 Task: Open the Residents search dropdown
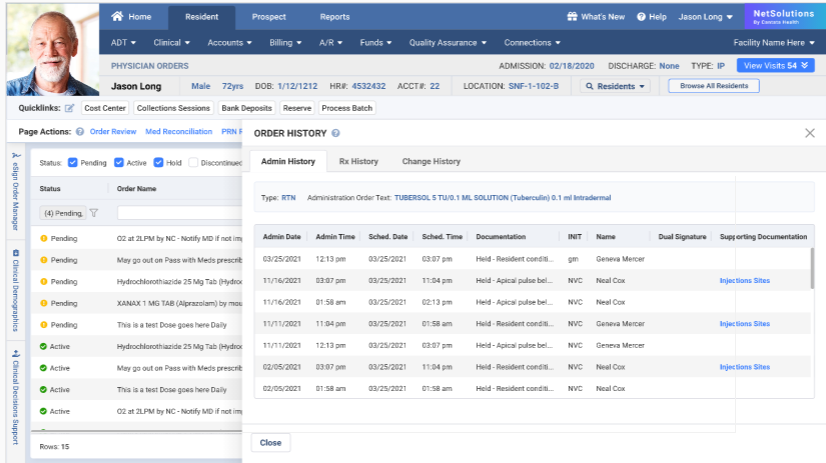(615, 86)
